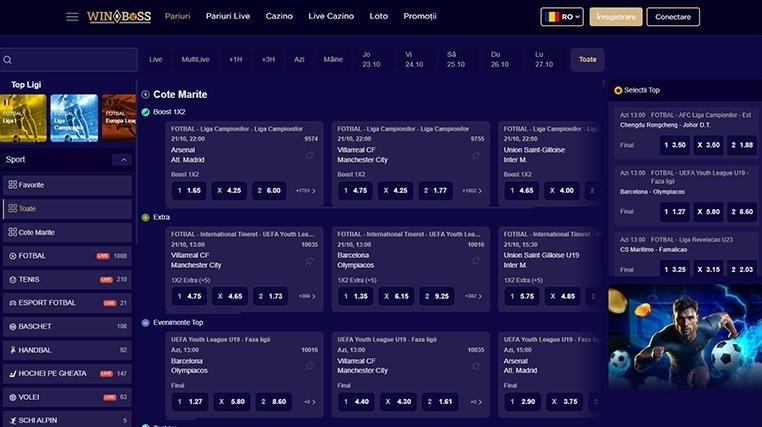762x427 pixels.
Task: Expand markets for Villarreal Evenimente Top match
Action: point(476,402)
